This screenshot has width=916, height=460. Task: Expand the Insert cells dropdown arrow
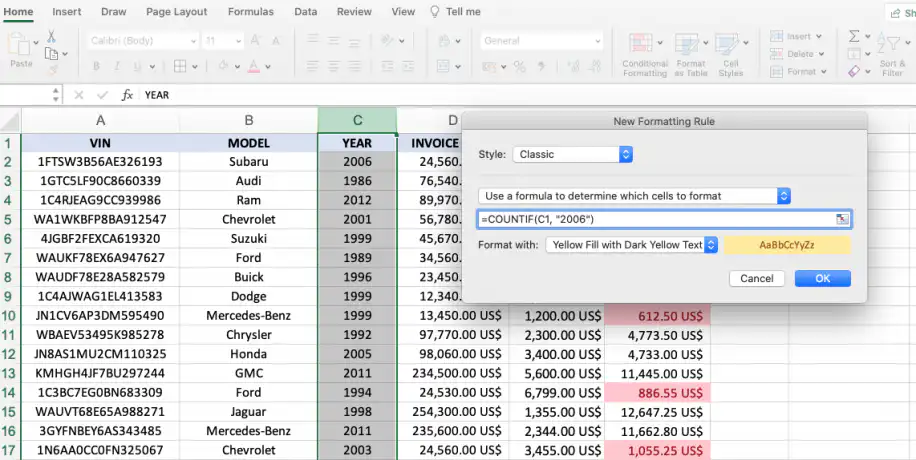point(819,36)
